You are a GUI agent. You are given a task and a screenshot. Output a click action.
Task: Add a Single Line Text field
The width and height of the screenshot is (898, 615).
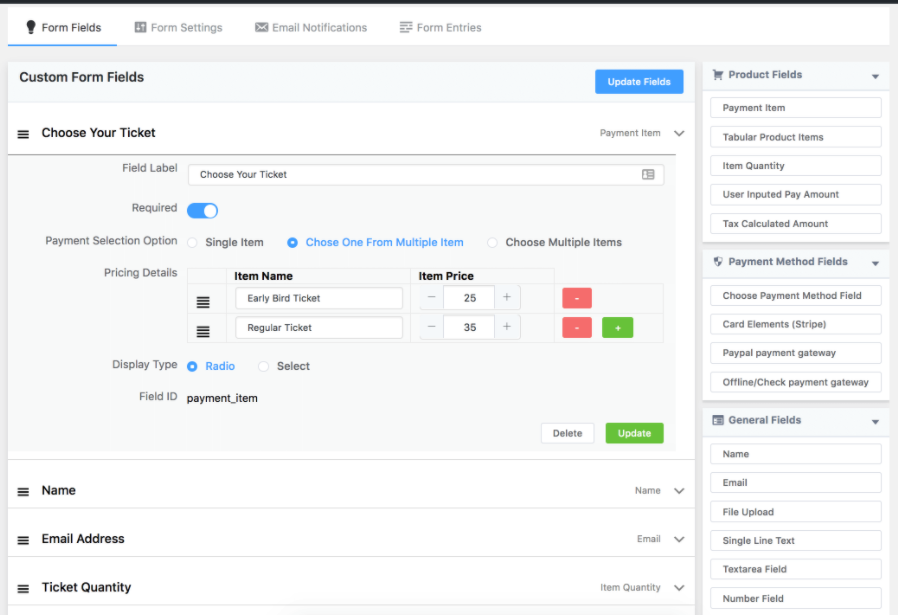click(x=795, y=540)
